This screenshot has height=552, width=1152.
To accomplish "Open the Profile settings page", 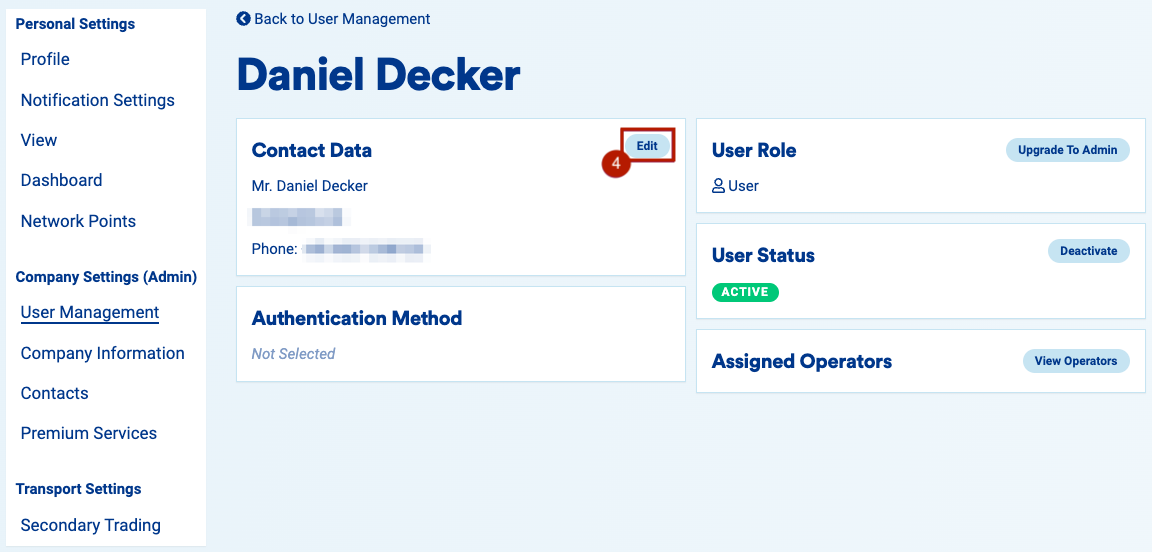I will click(45, 59).
